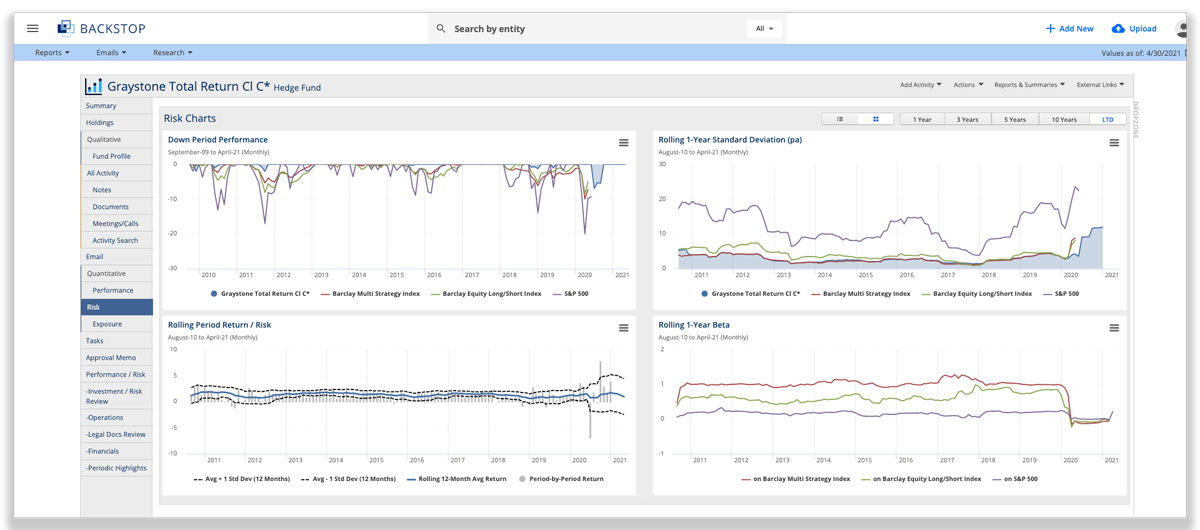
Task: Open the Meetings/Calls sidebar item
Action: click(x=117, y=224)
